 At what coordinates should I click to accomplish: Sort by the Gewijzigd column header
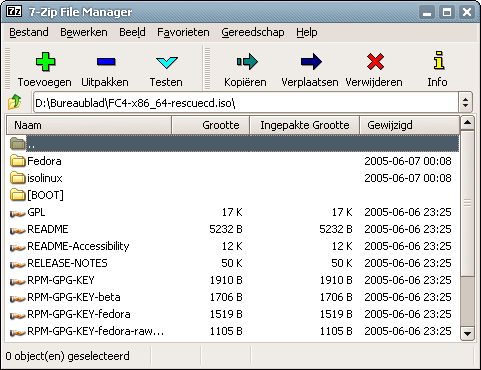[409, 125]
